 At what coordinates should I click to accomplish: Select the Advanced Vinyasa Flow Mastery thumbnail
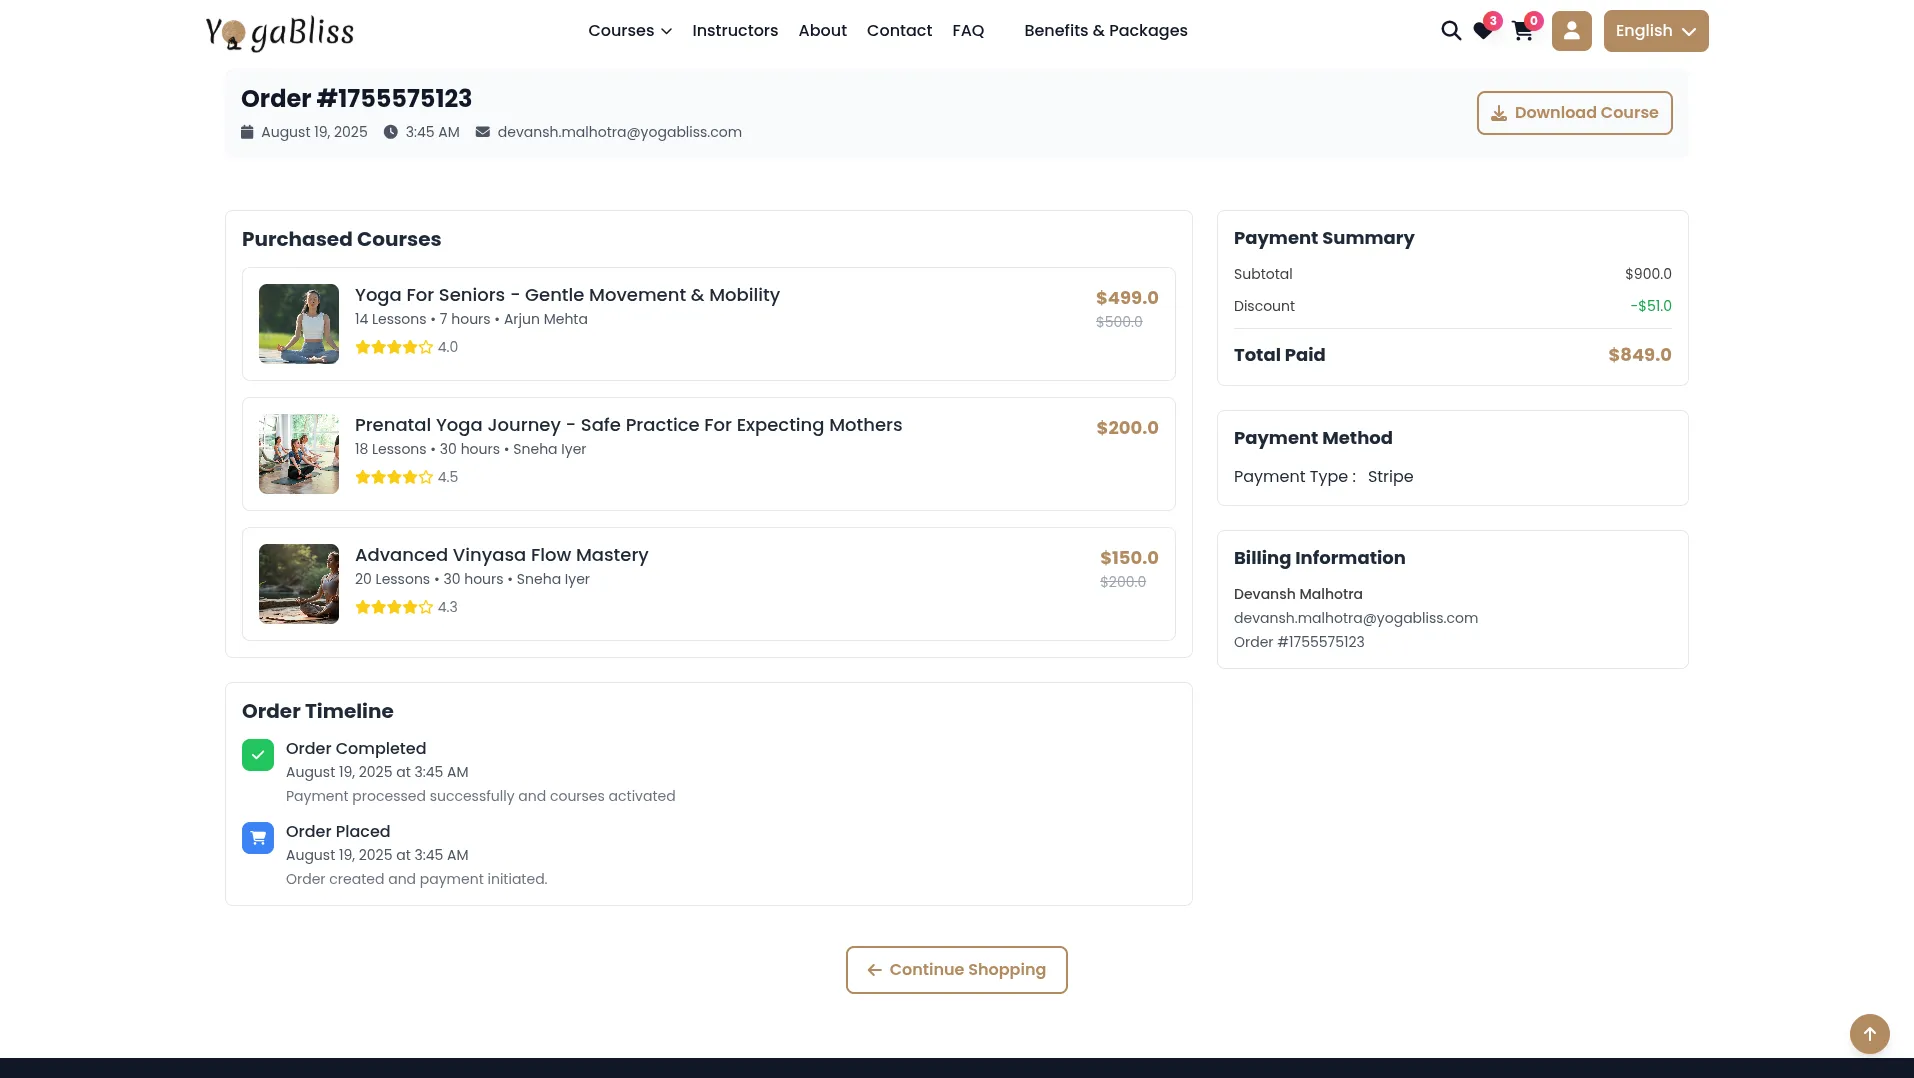click(299, 584)
